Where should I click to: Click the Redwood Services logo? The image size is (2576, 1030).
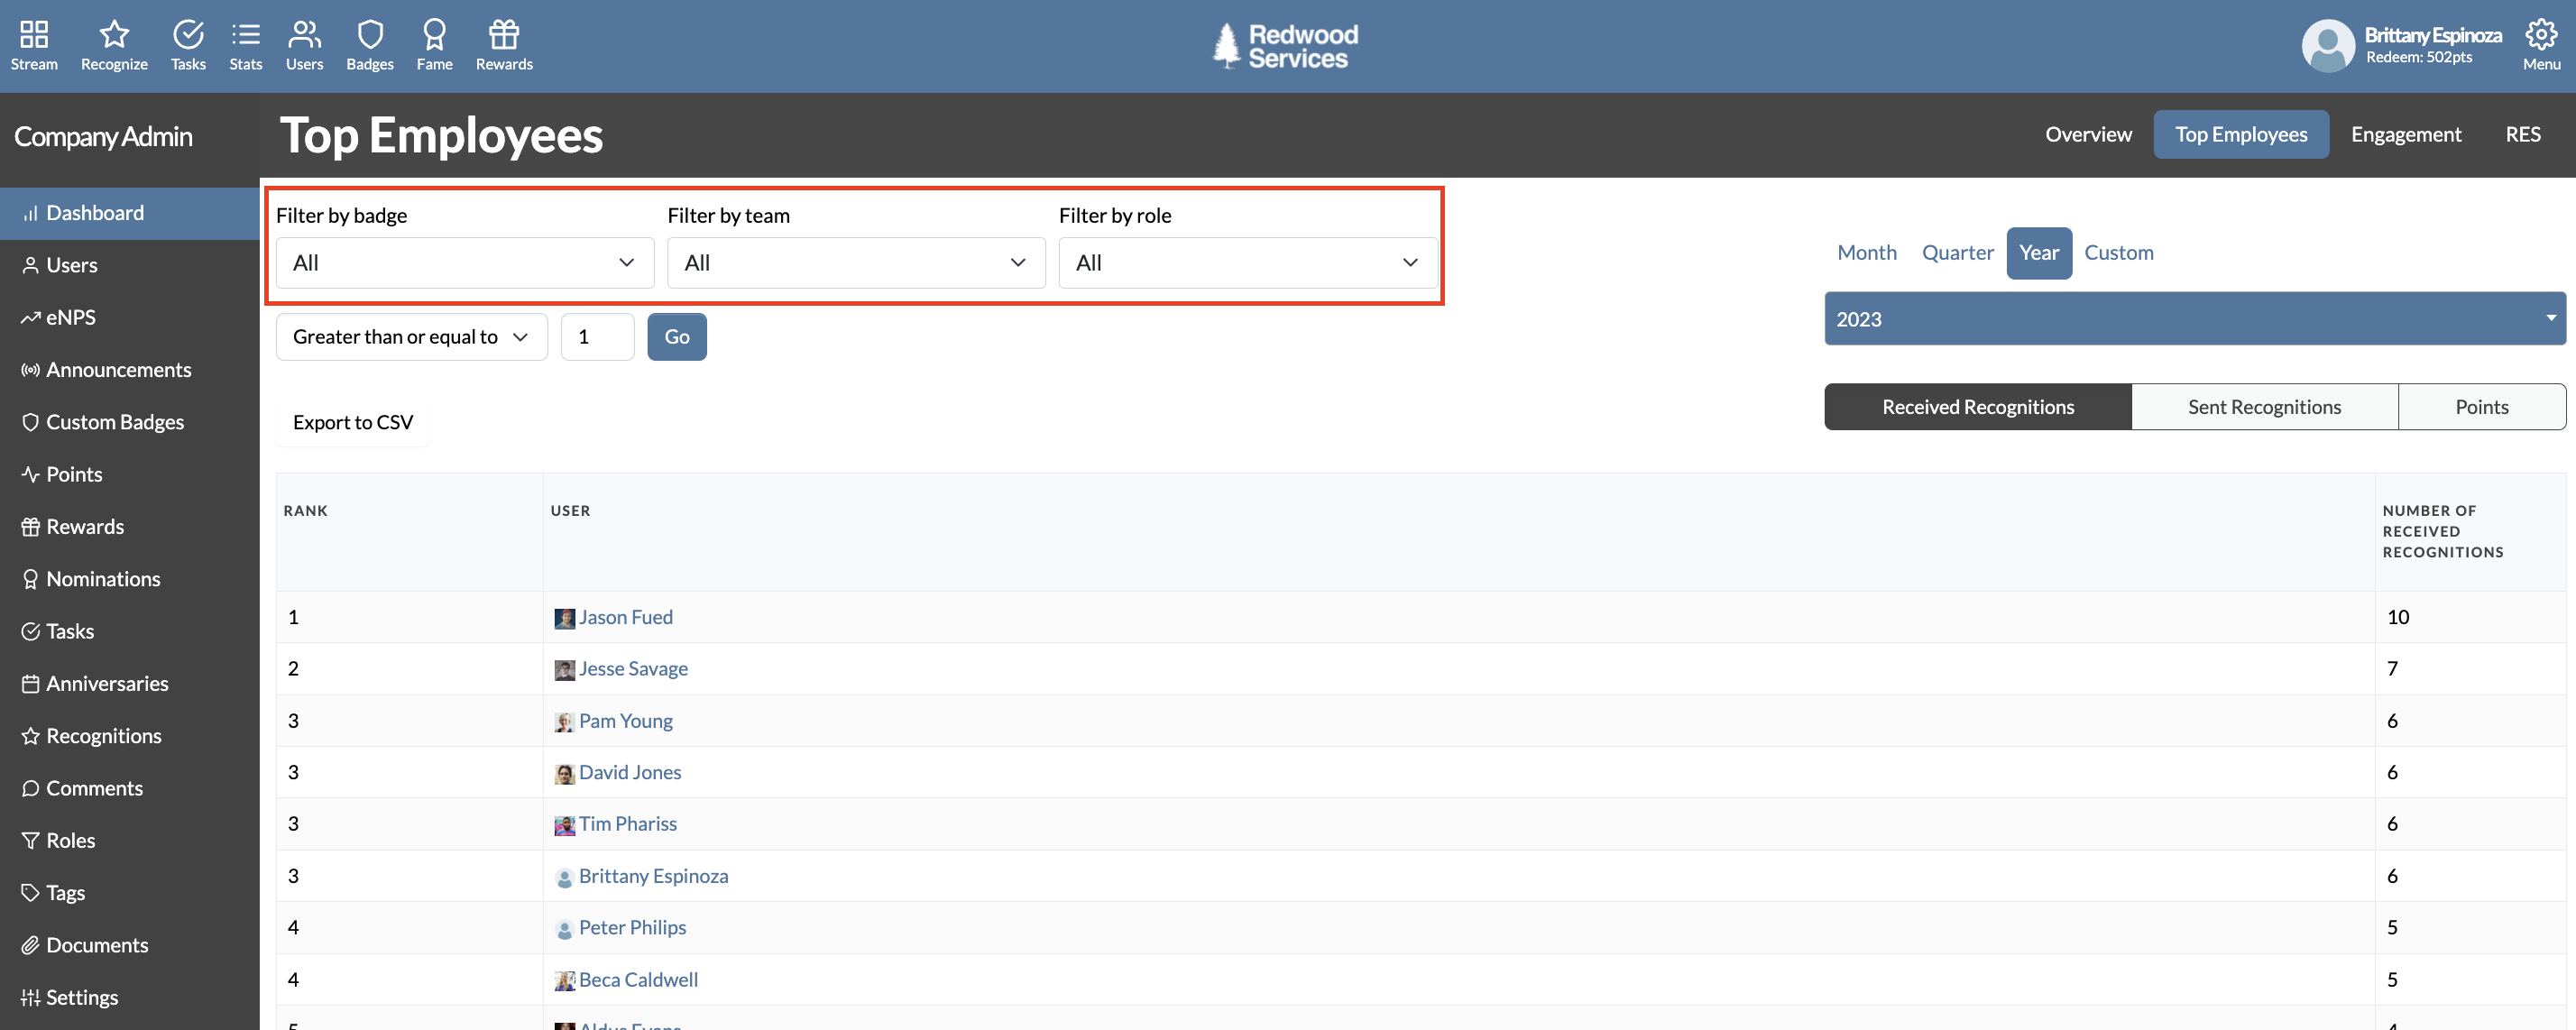(1286, 46)
